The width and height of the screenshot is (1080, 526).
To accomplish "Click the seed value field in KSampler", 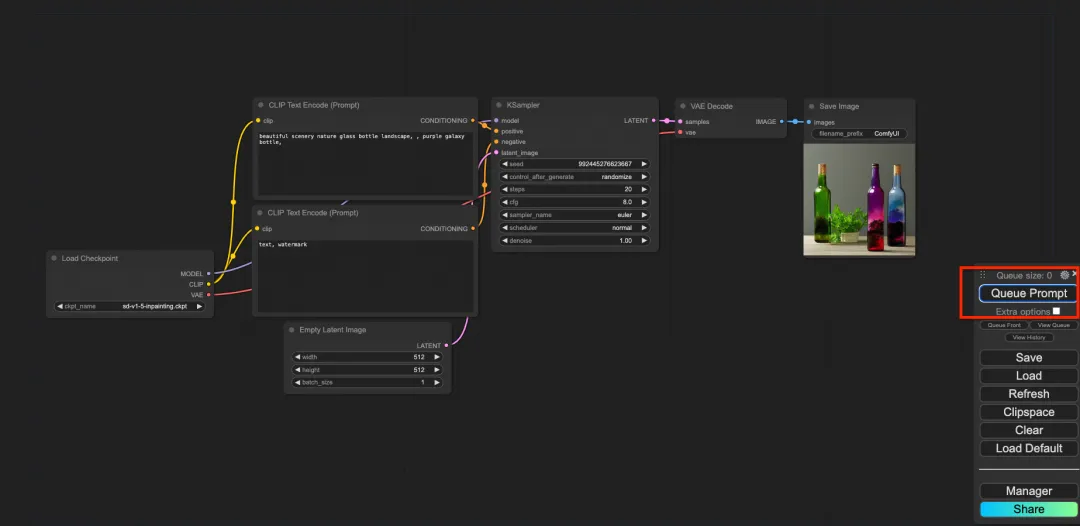I will [x=574, y=164].
